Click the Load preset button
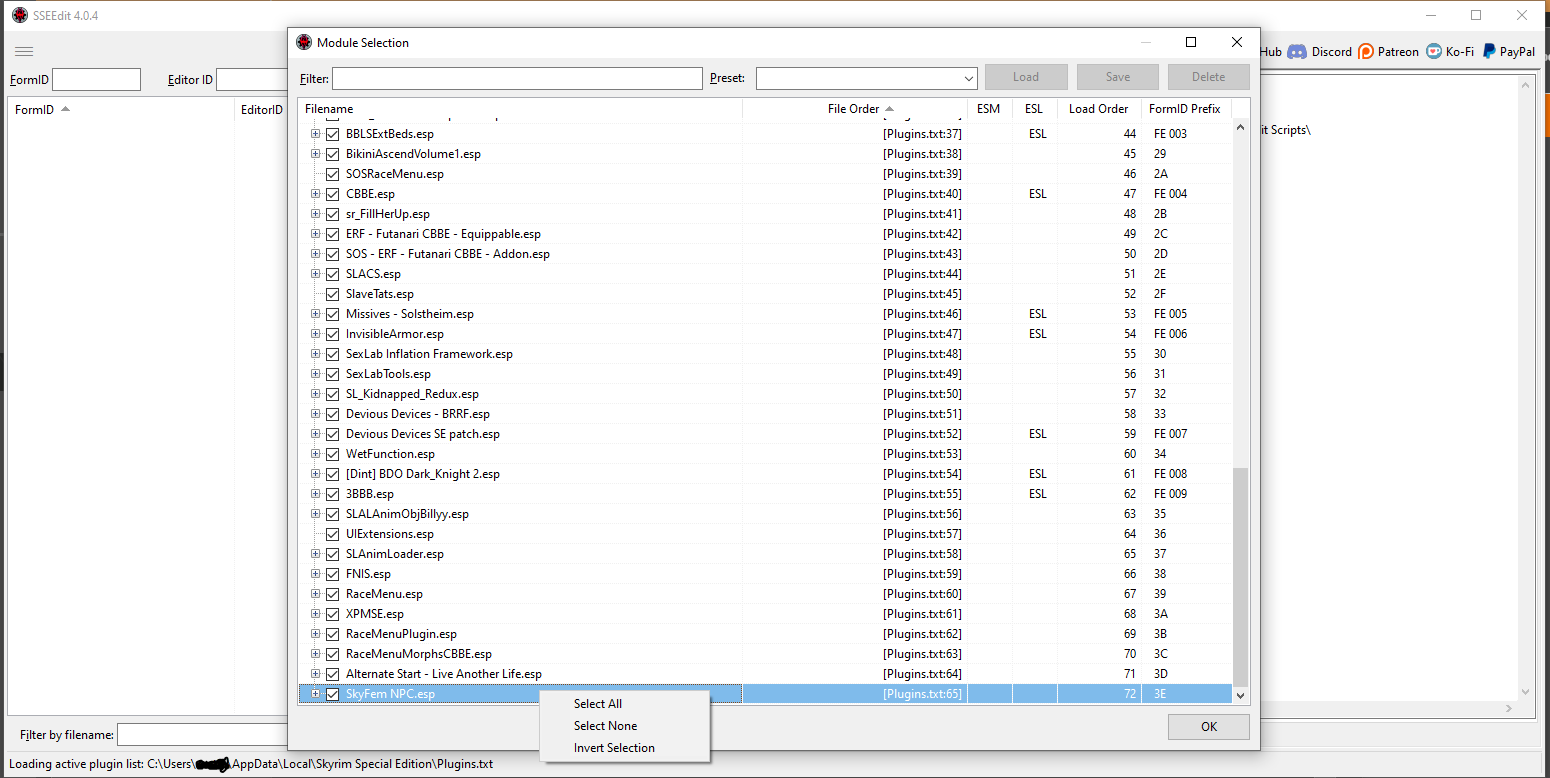 1026,77
